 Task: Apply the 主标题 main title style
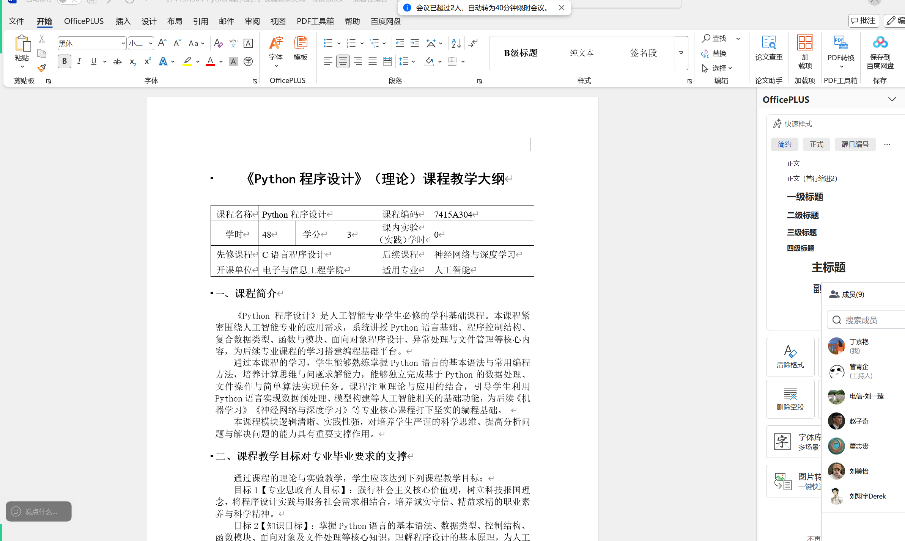828,267
